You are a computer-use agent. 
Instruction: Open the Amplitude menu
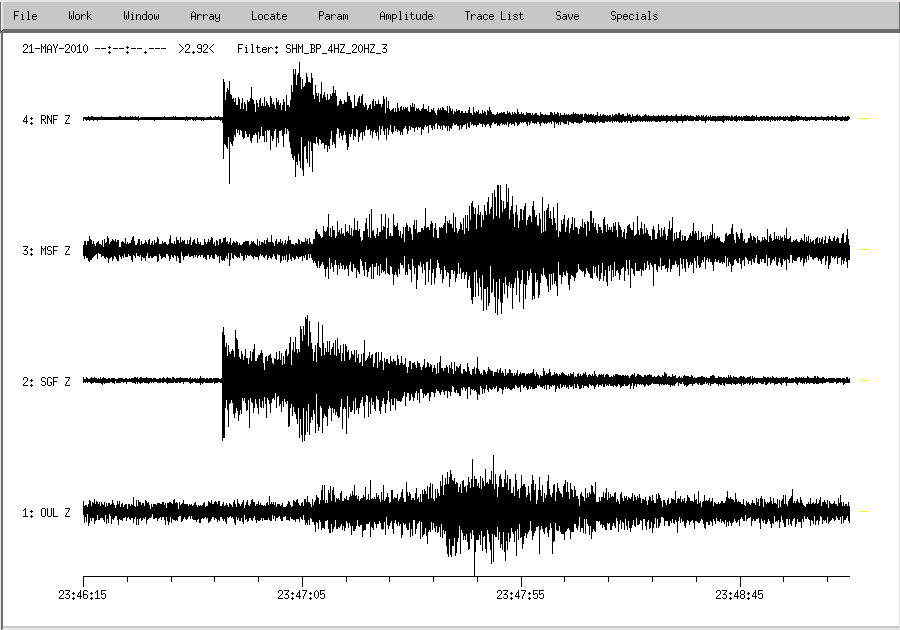point(406,16)
